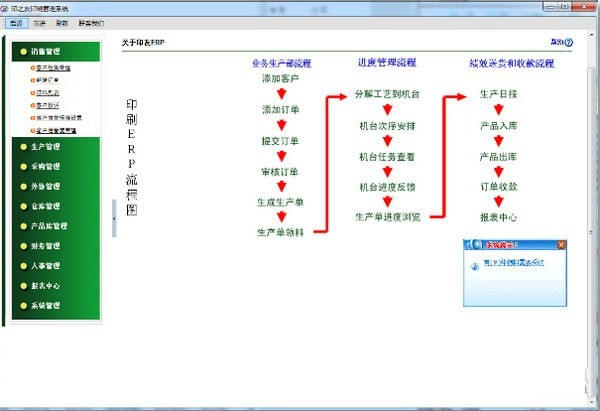Expand the 系统管理 sidebar section
Image resolution: width=600 pixels, height=411 pixels.
pos(56,306)
